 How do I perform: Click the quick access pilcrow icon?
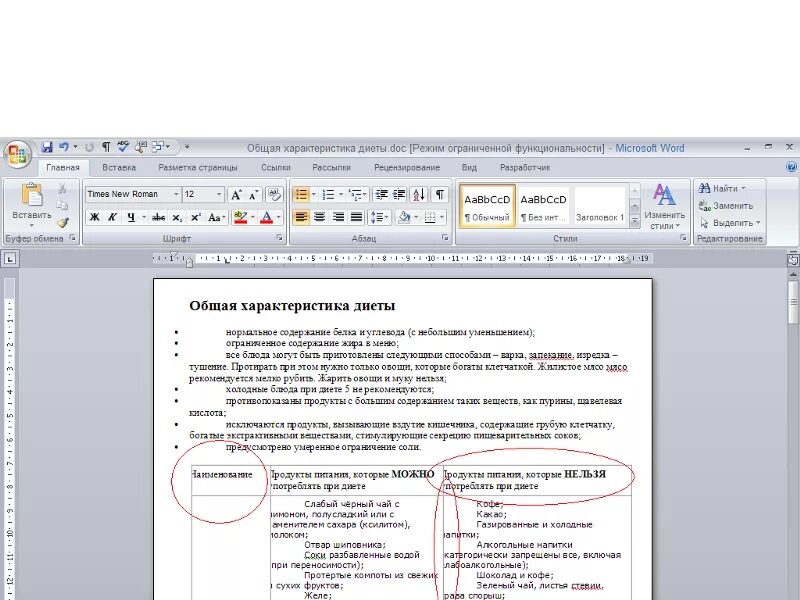106,147
